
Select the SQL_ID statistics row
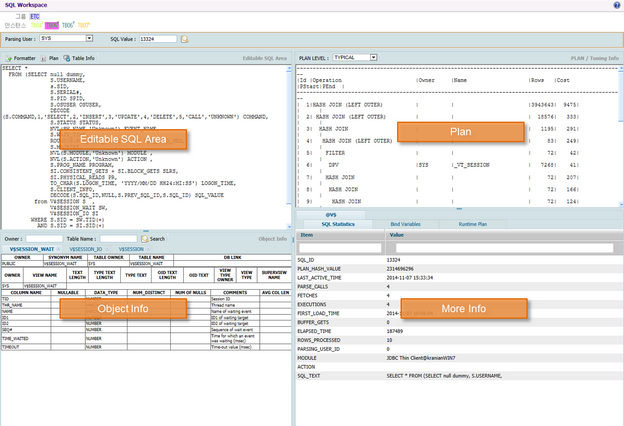pyautogui.click(x=460, y=260)
